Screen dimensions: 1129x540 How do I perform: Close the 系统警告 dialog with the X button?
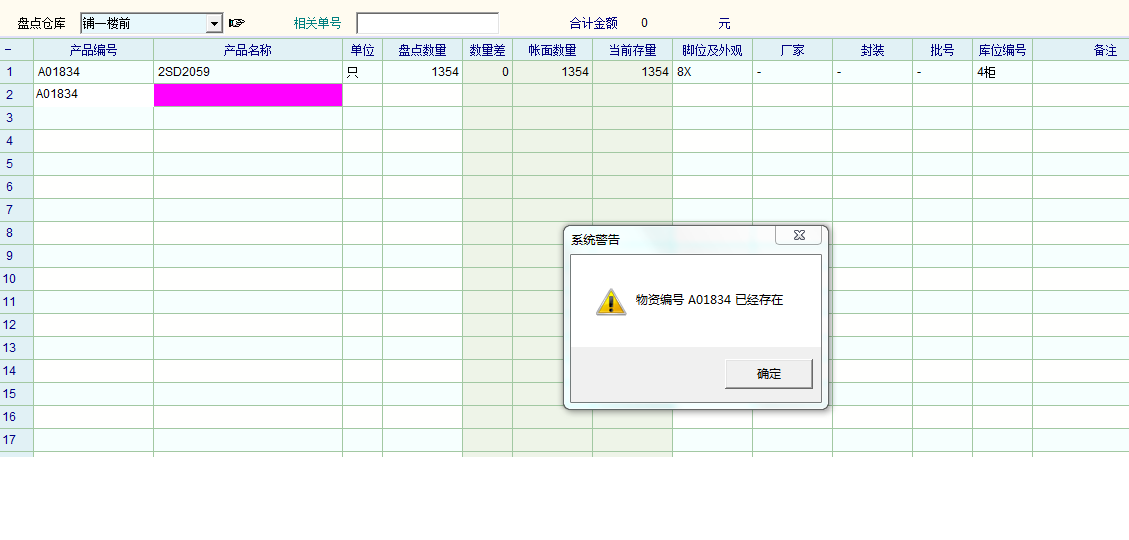[x=799, y=235]
